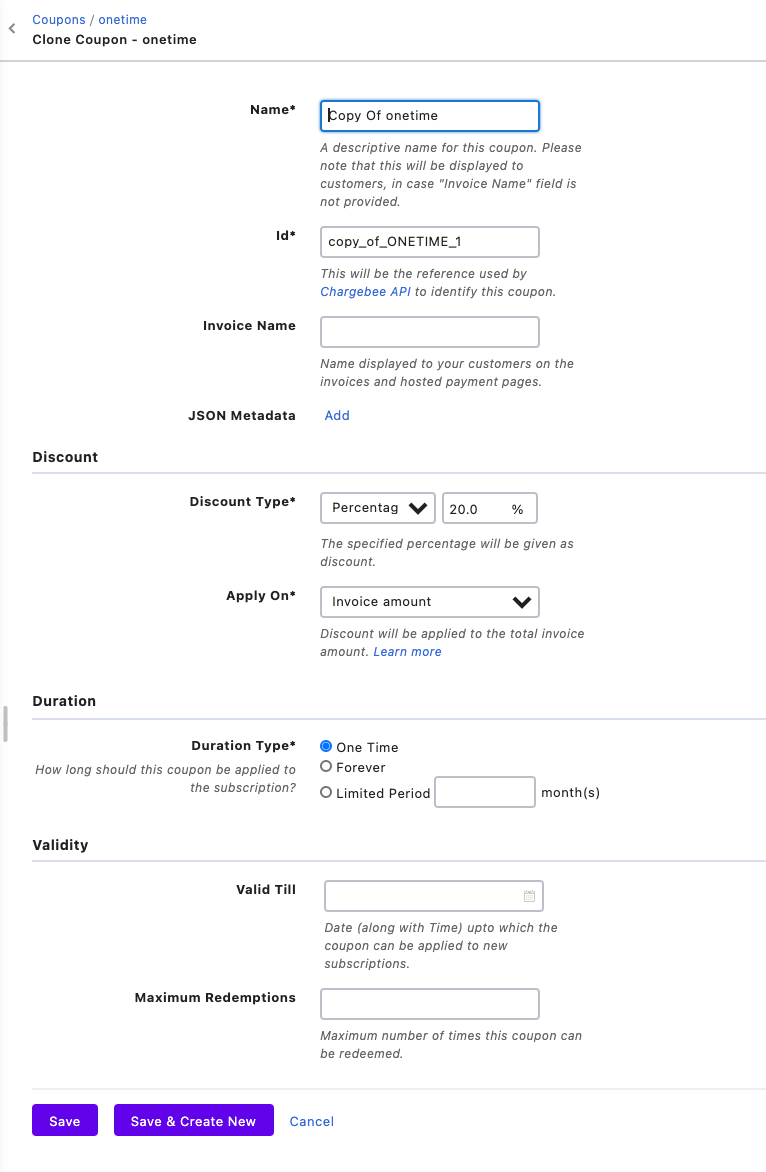Click the left panel resize handle
Image resolution: width=766 pixels, height=1172 pixels.
click(5, 723)
